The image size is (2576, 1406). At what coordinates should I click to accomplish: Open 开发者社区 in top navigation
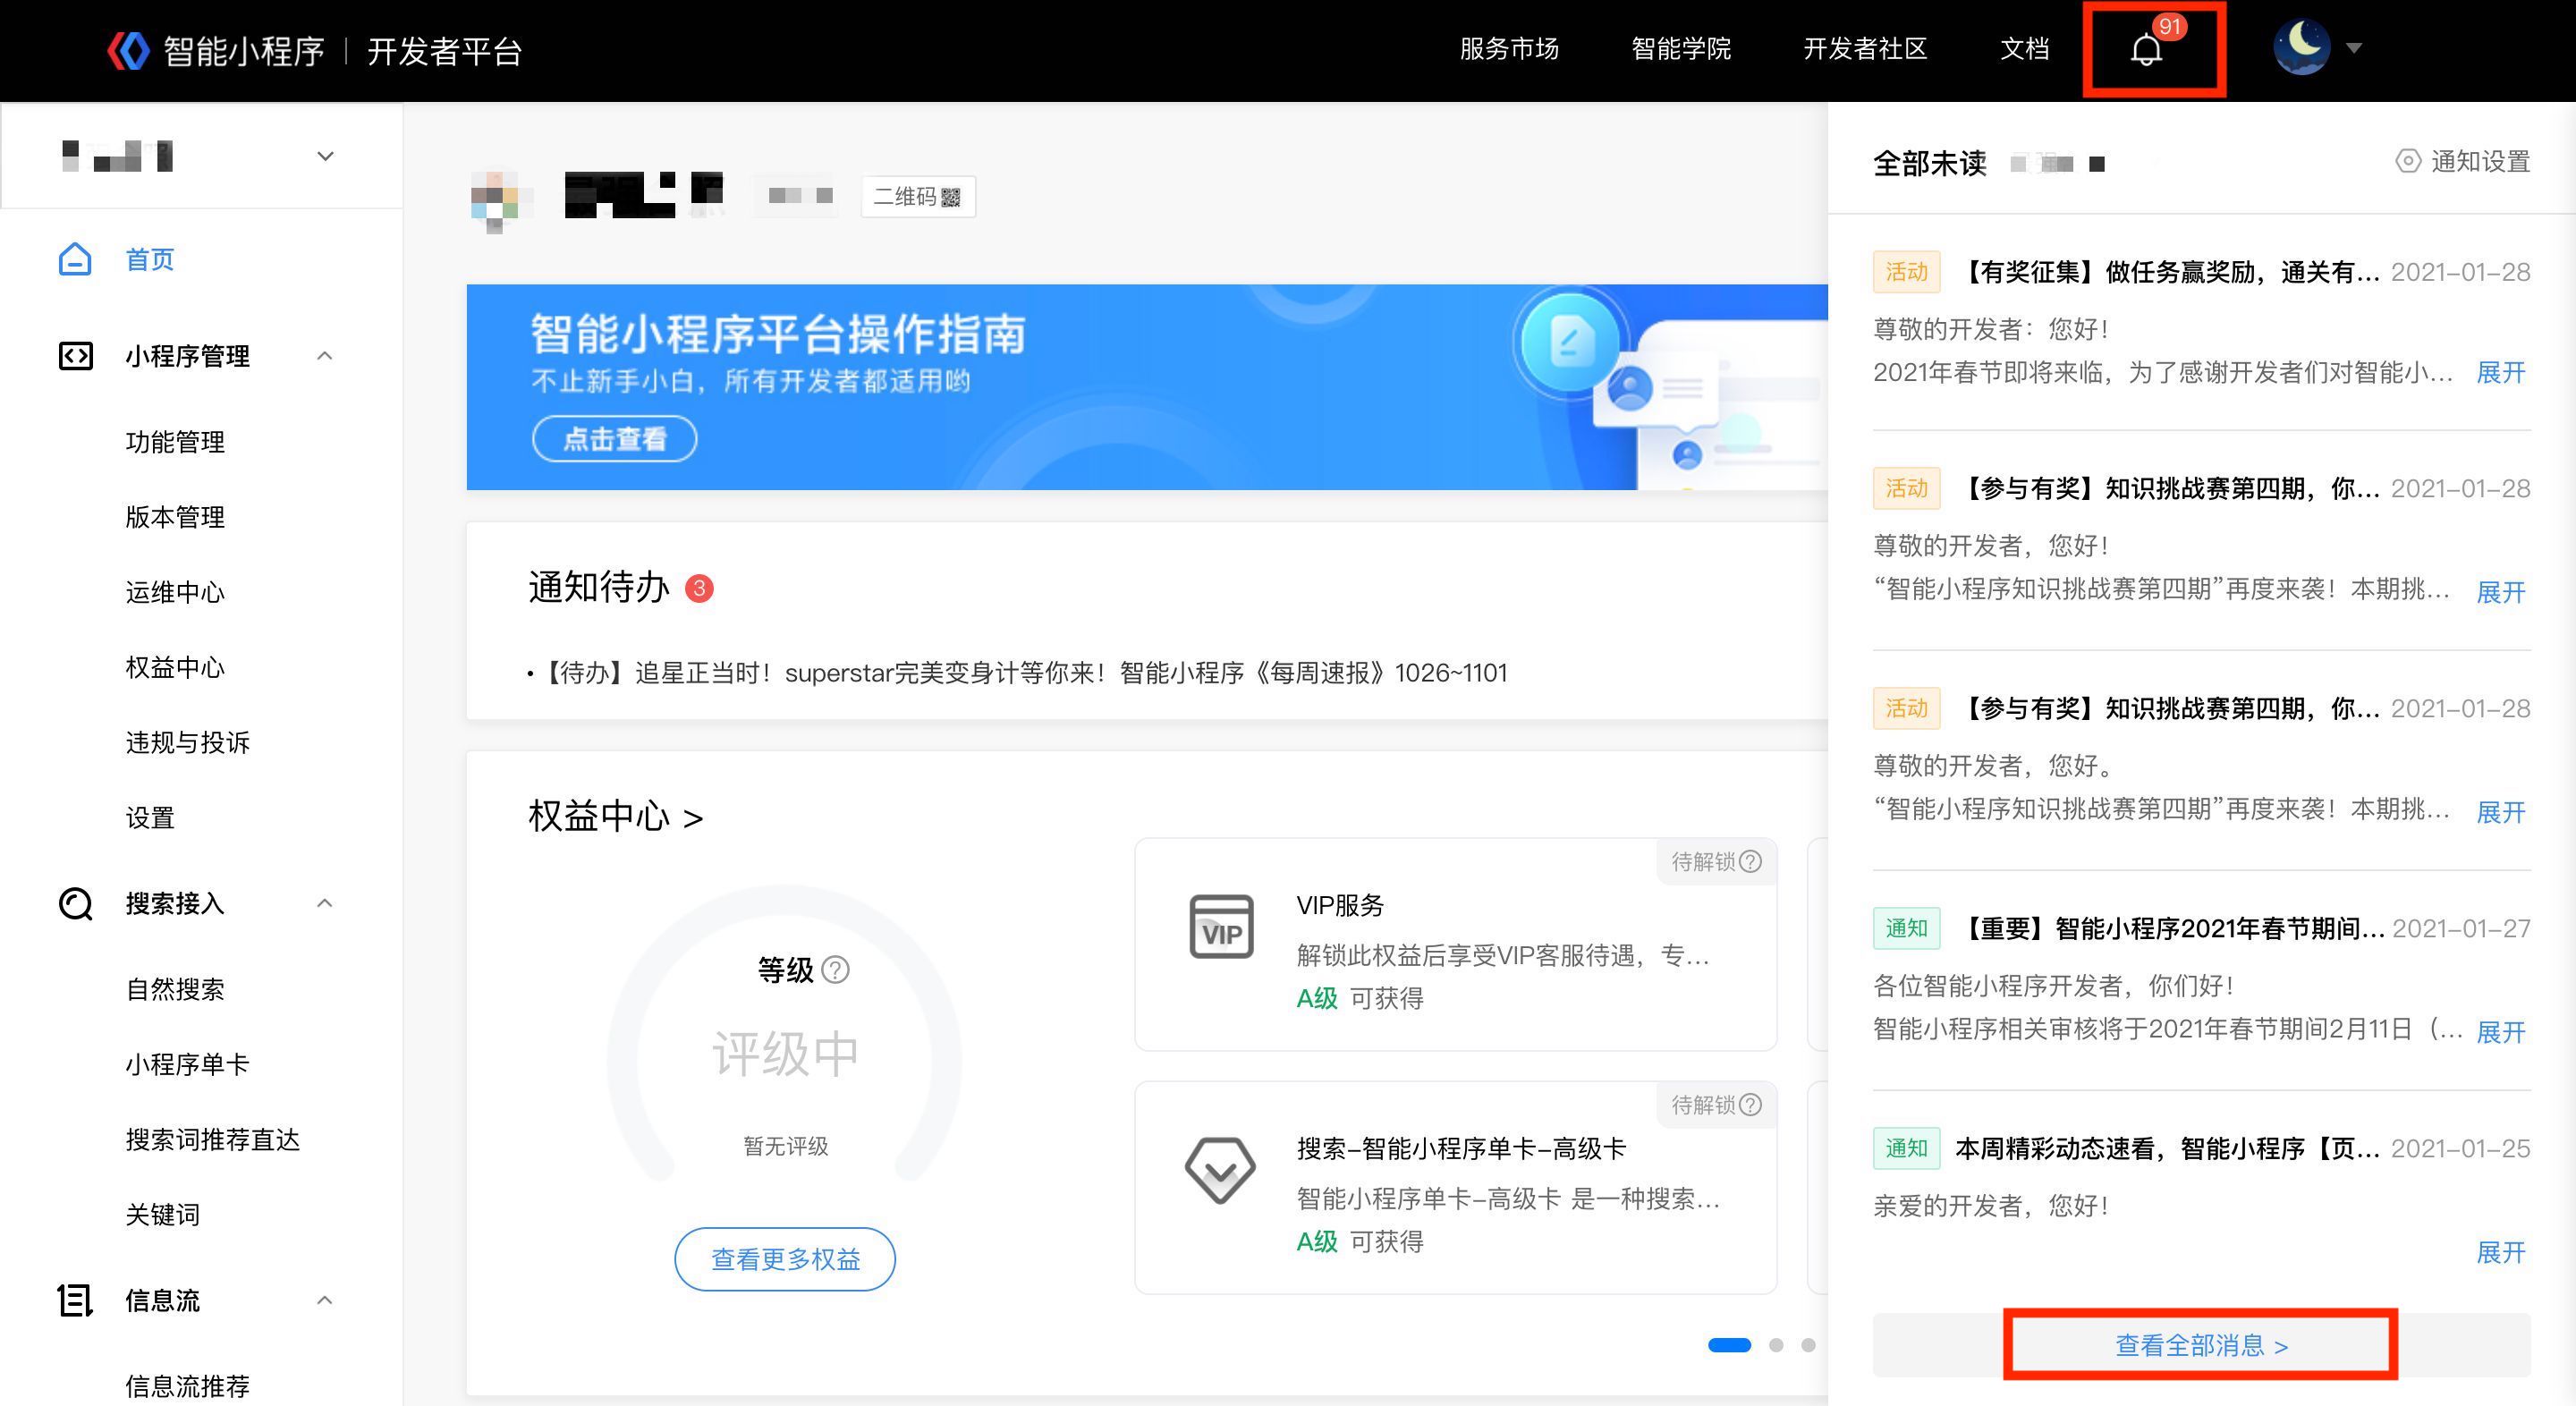coord(1865,48)
